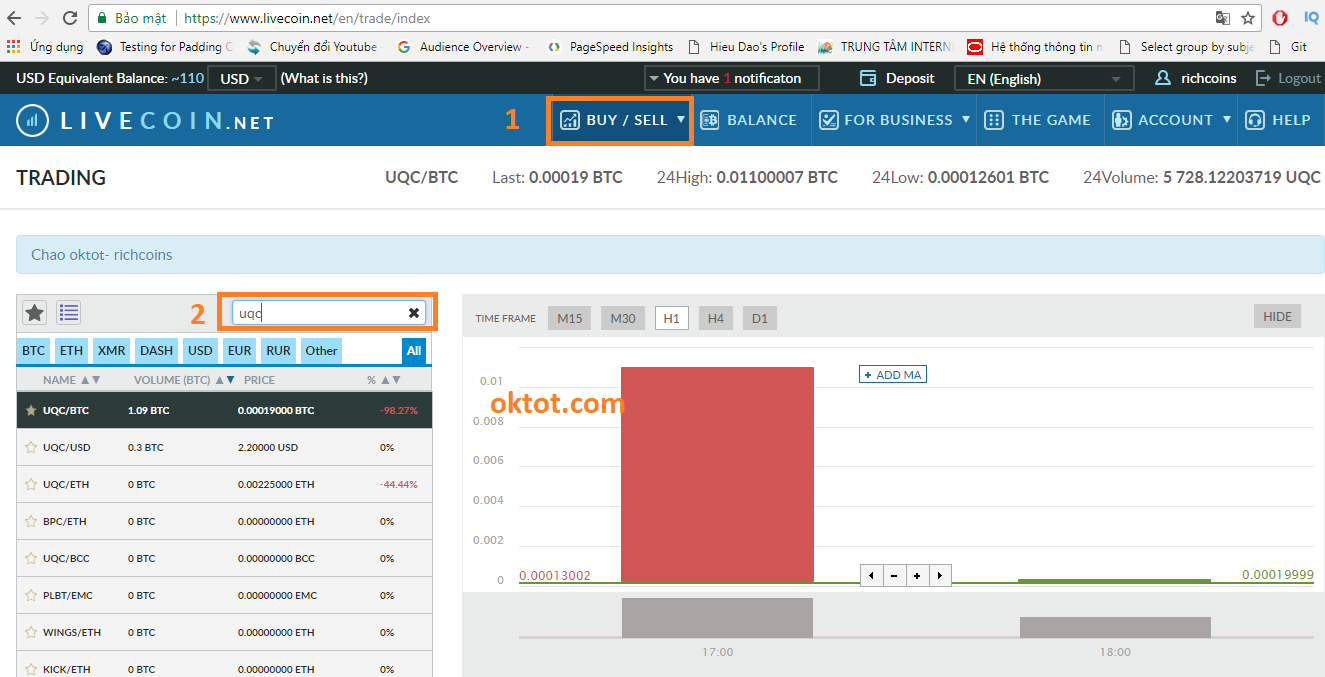Bookmark this page with star icon
The width and height of the screenshot is (1325, 677).
tap(1248, 18)
